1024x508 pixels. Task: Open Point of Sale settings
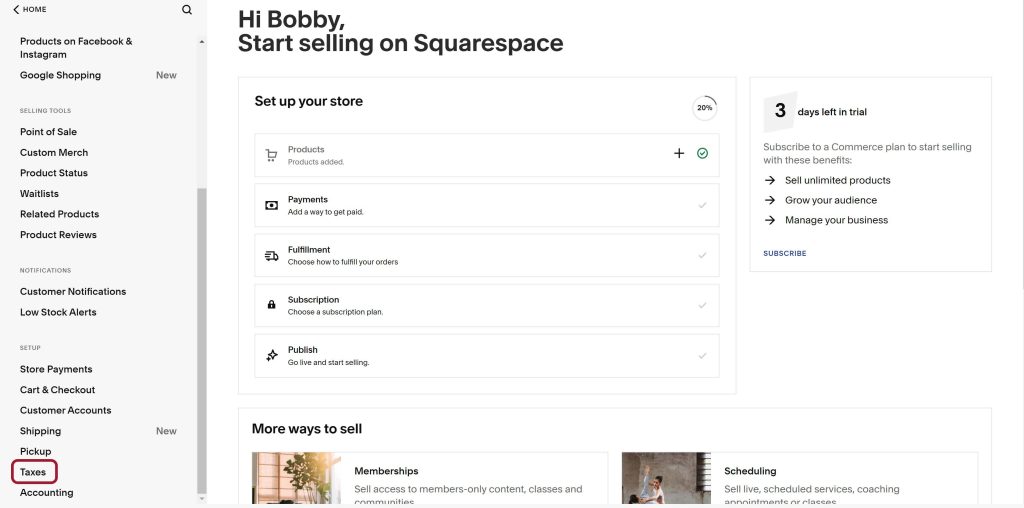[x=48, y=132]
